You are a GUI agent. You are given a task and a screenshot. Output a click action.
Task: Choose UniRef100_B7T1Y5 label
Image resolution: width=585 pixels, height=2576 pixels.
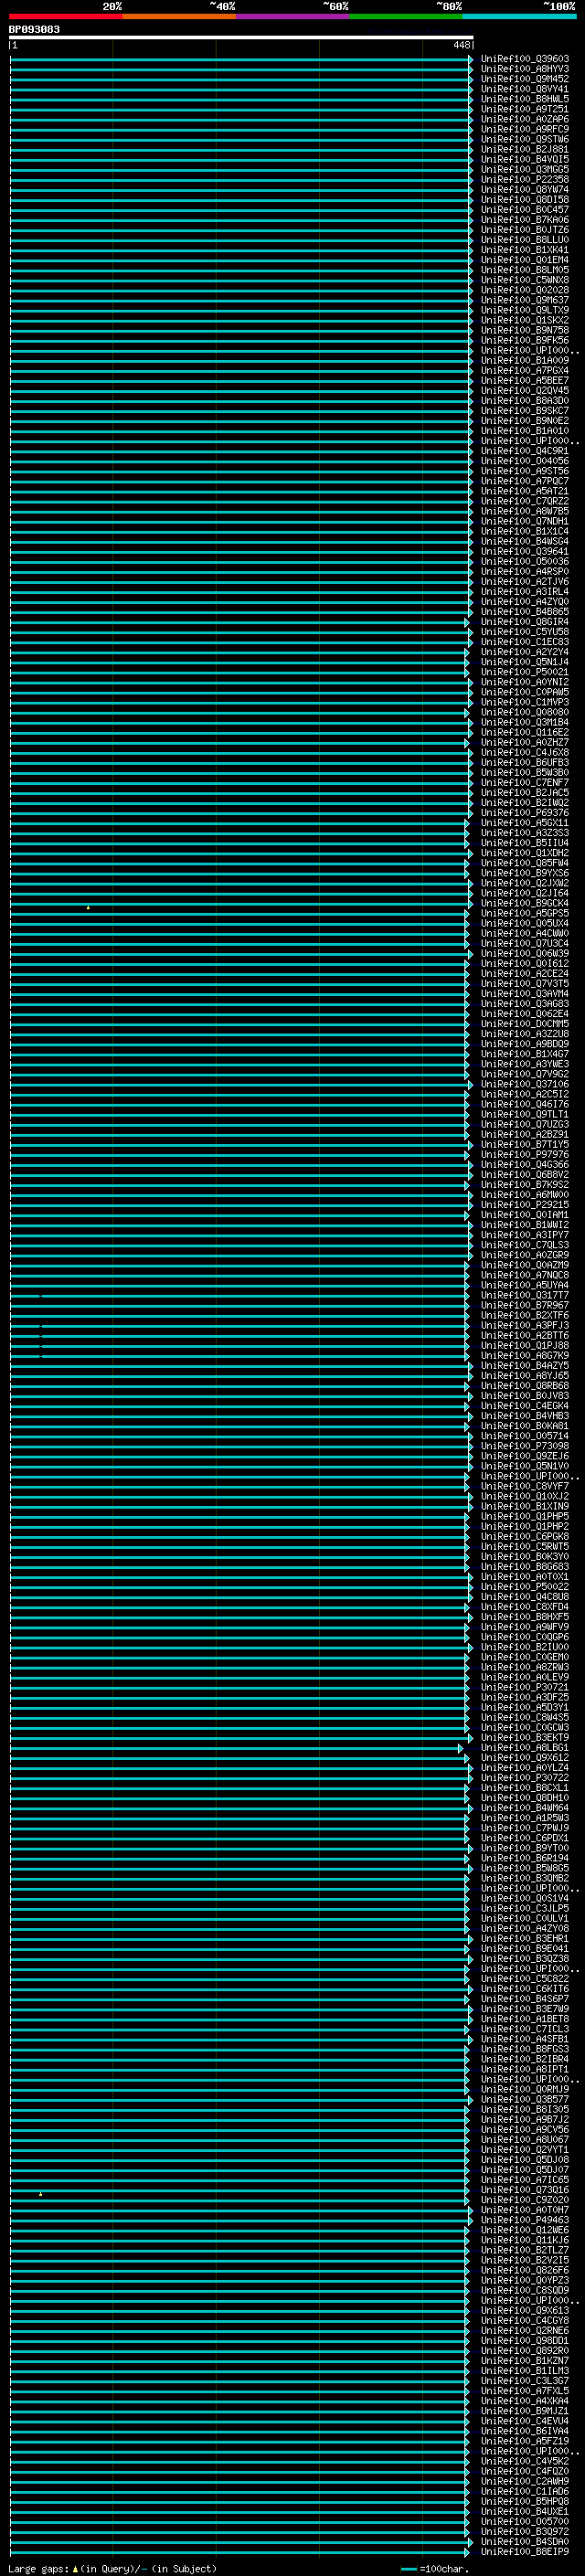[x=525, y=1144]
